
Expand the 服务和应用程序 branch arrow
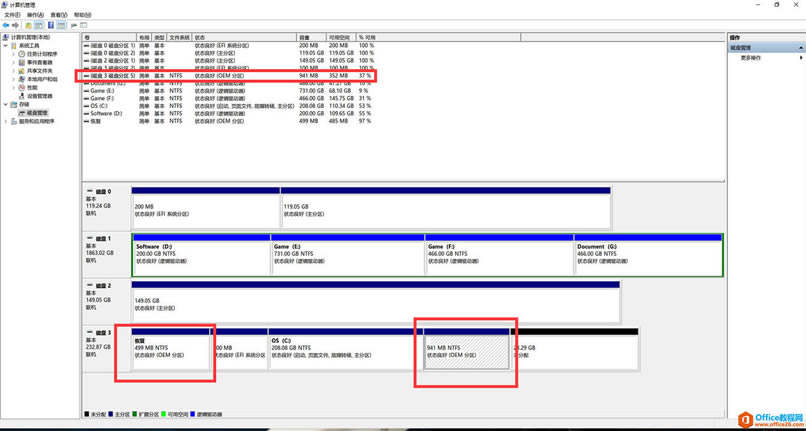click(x=6, y=121)
